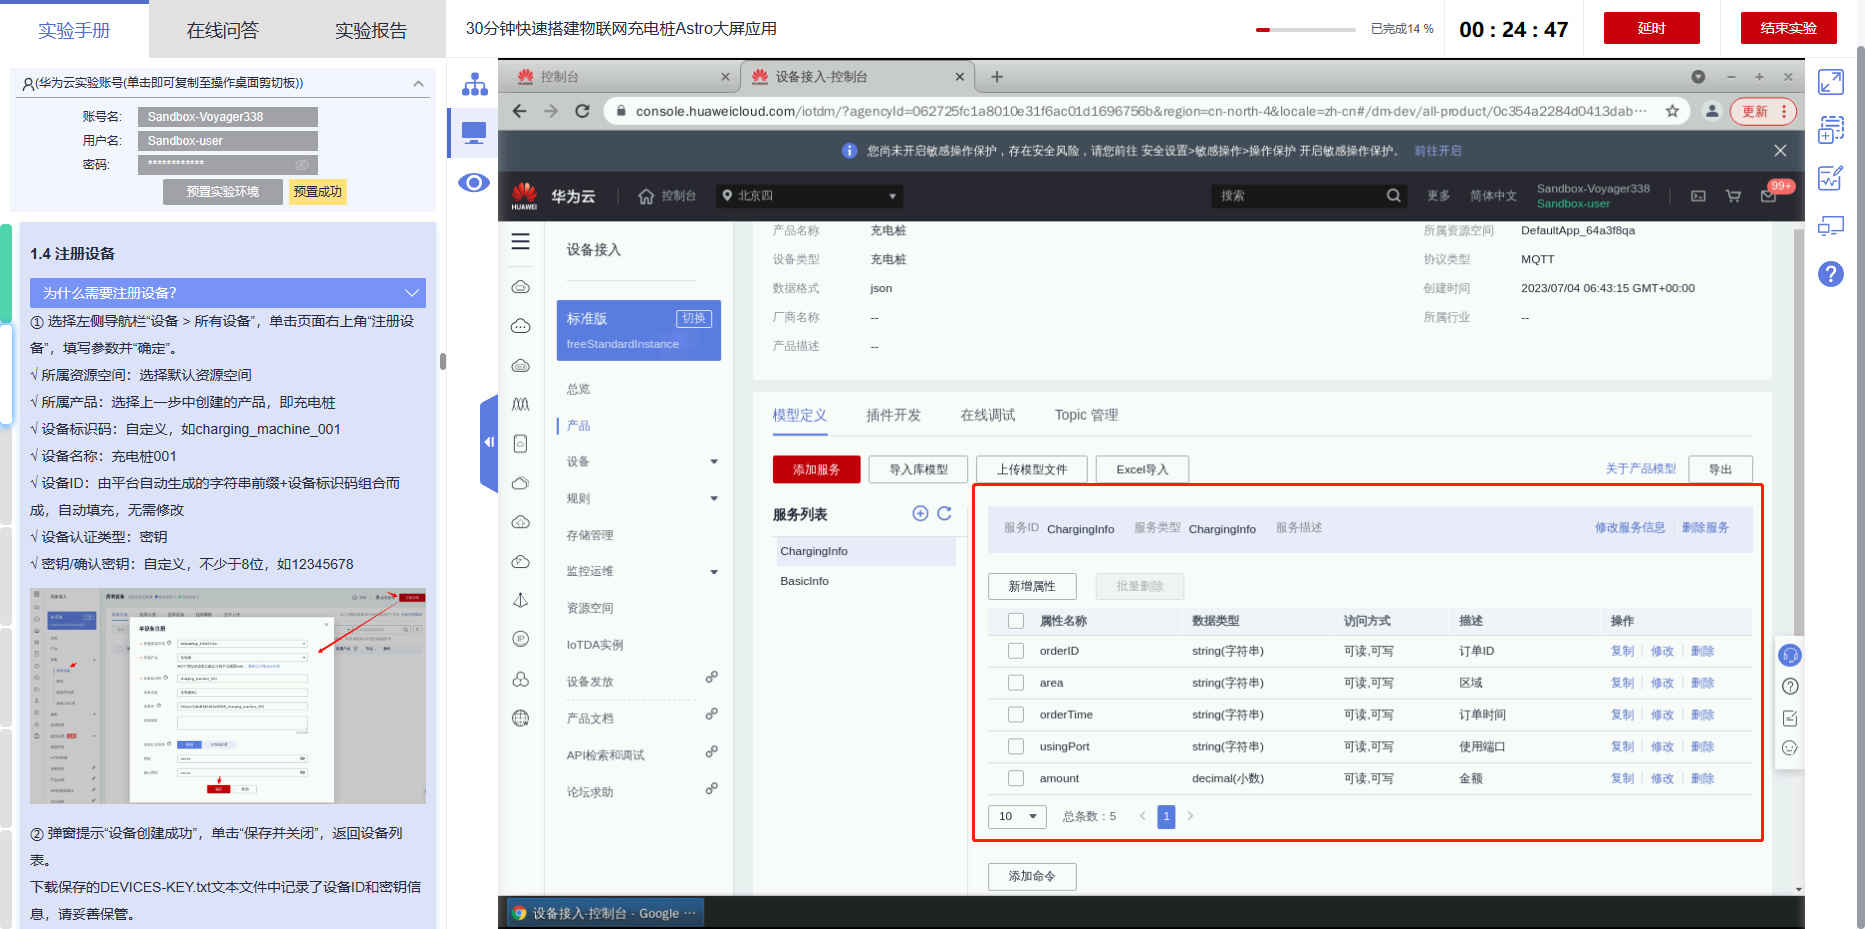The width and height of the screenshot is (1865, 929).
Task: Add a service with the plus icon
Action: 920,513
